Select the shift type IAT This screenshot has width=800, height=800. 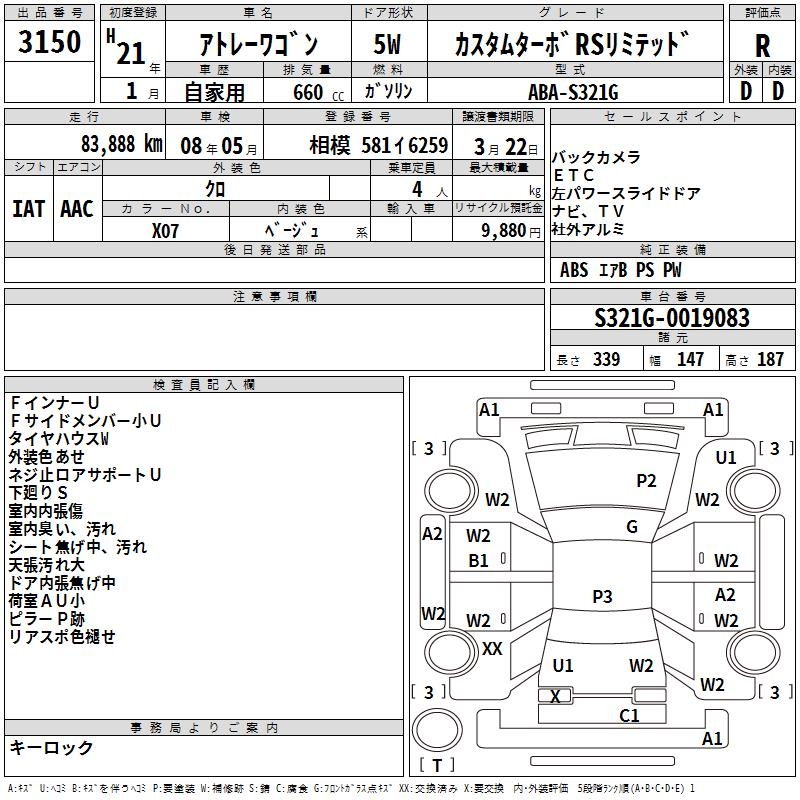[x=29, y=209]
